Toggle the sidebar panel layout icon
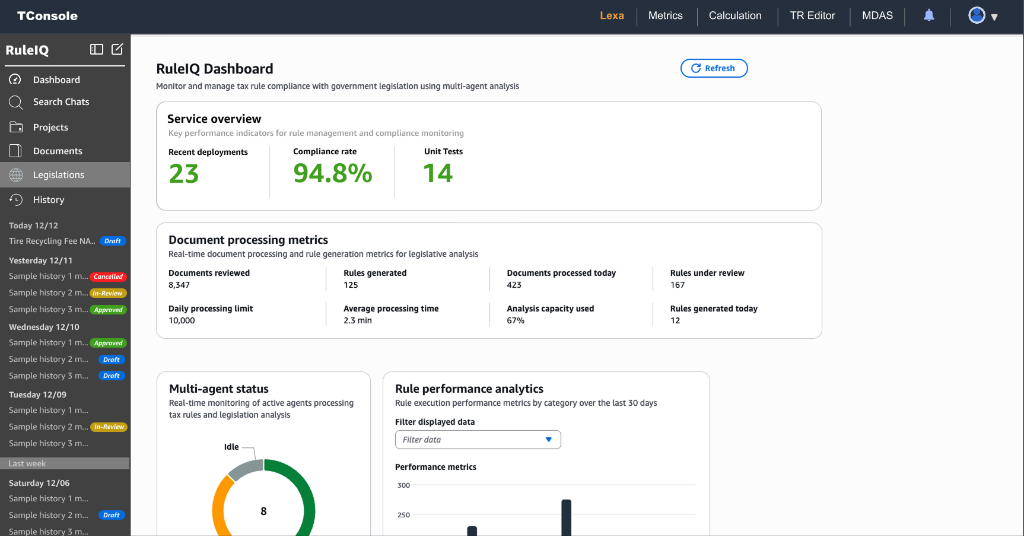 [96, 49]
